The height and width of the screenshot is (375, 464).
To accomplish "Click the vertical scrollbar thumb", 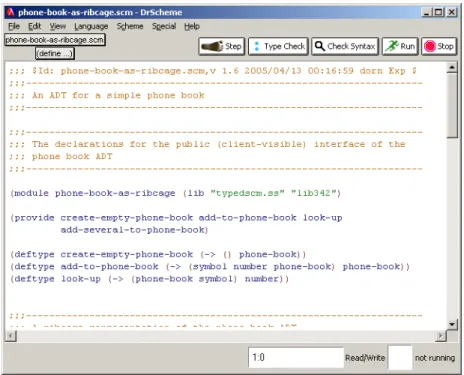I will 452,105.
